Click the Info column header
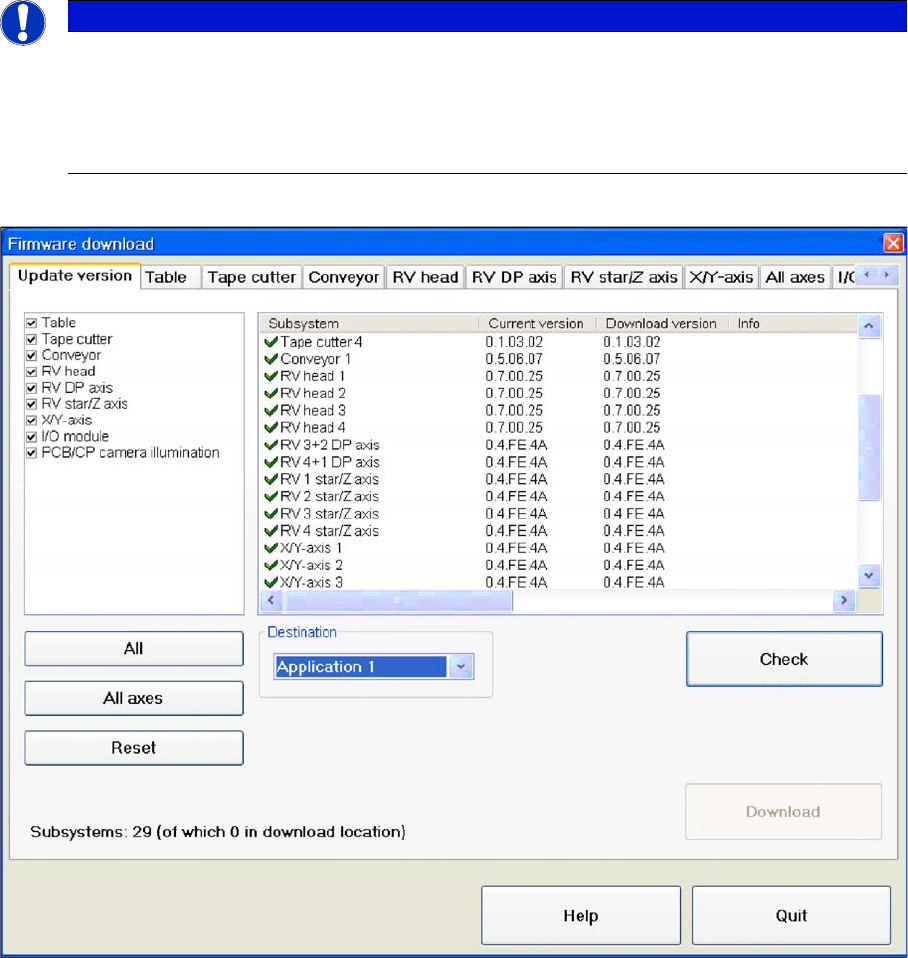Image resolution: width=908 pixels, height=958 pixels. (x=793, y=323)
